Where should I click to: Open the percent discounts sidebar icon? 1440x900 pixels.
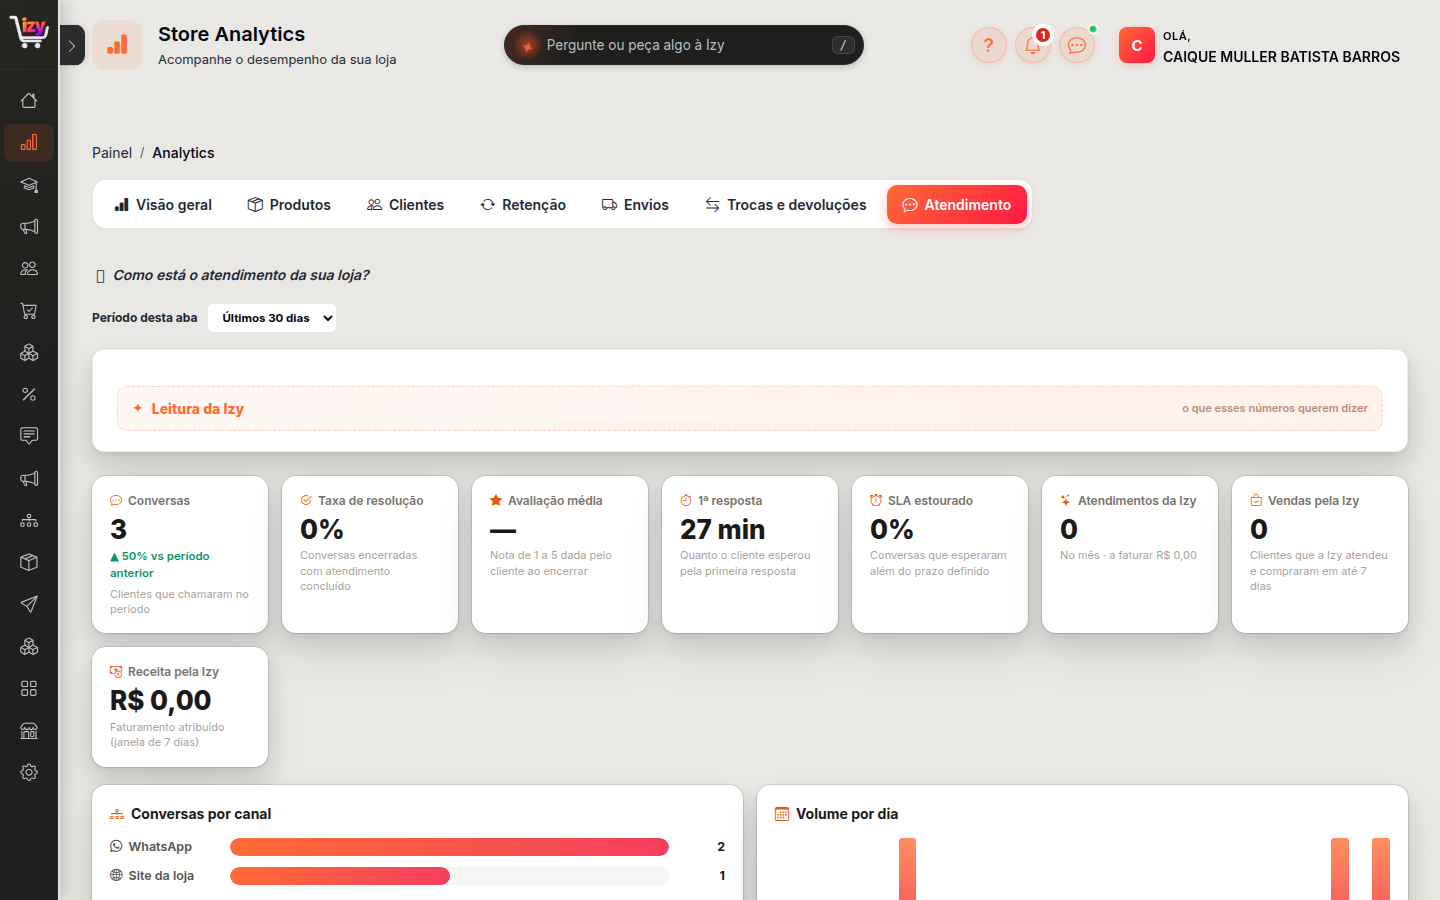[29, 395]
